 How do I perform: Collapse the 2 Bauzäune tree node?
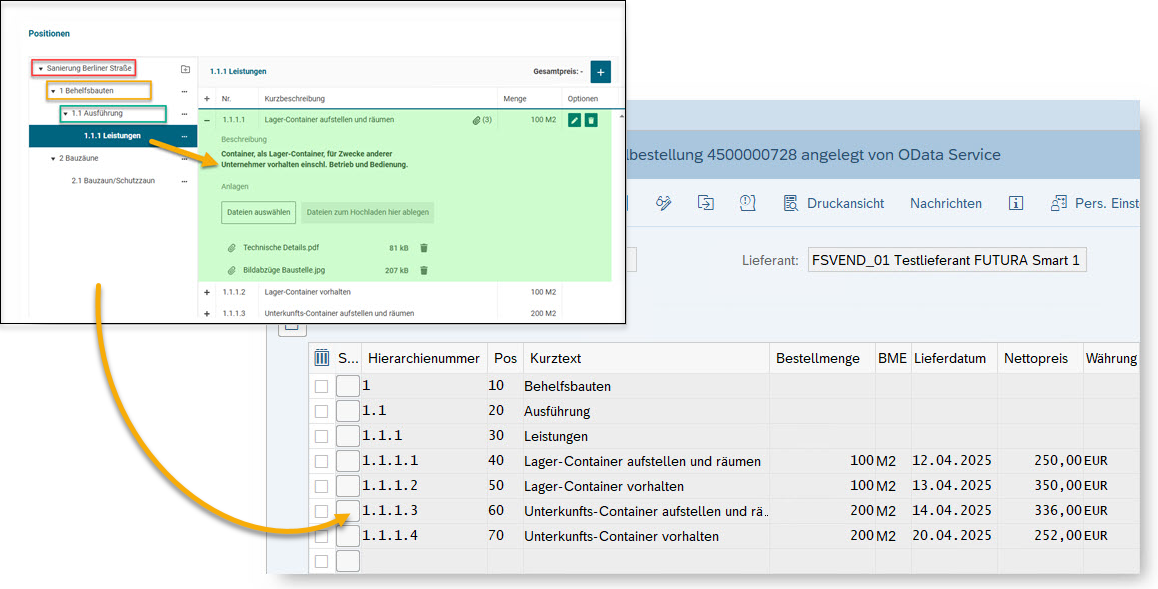coord(53,158)
